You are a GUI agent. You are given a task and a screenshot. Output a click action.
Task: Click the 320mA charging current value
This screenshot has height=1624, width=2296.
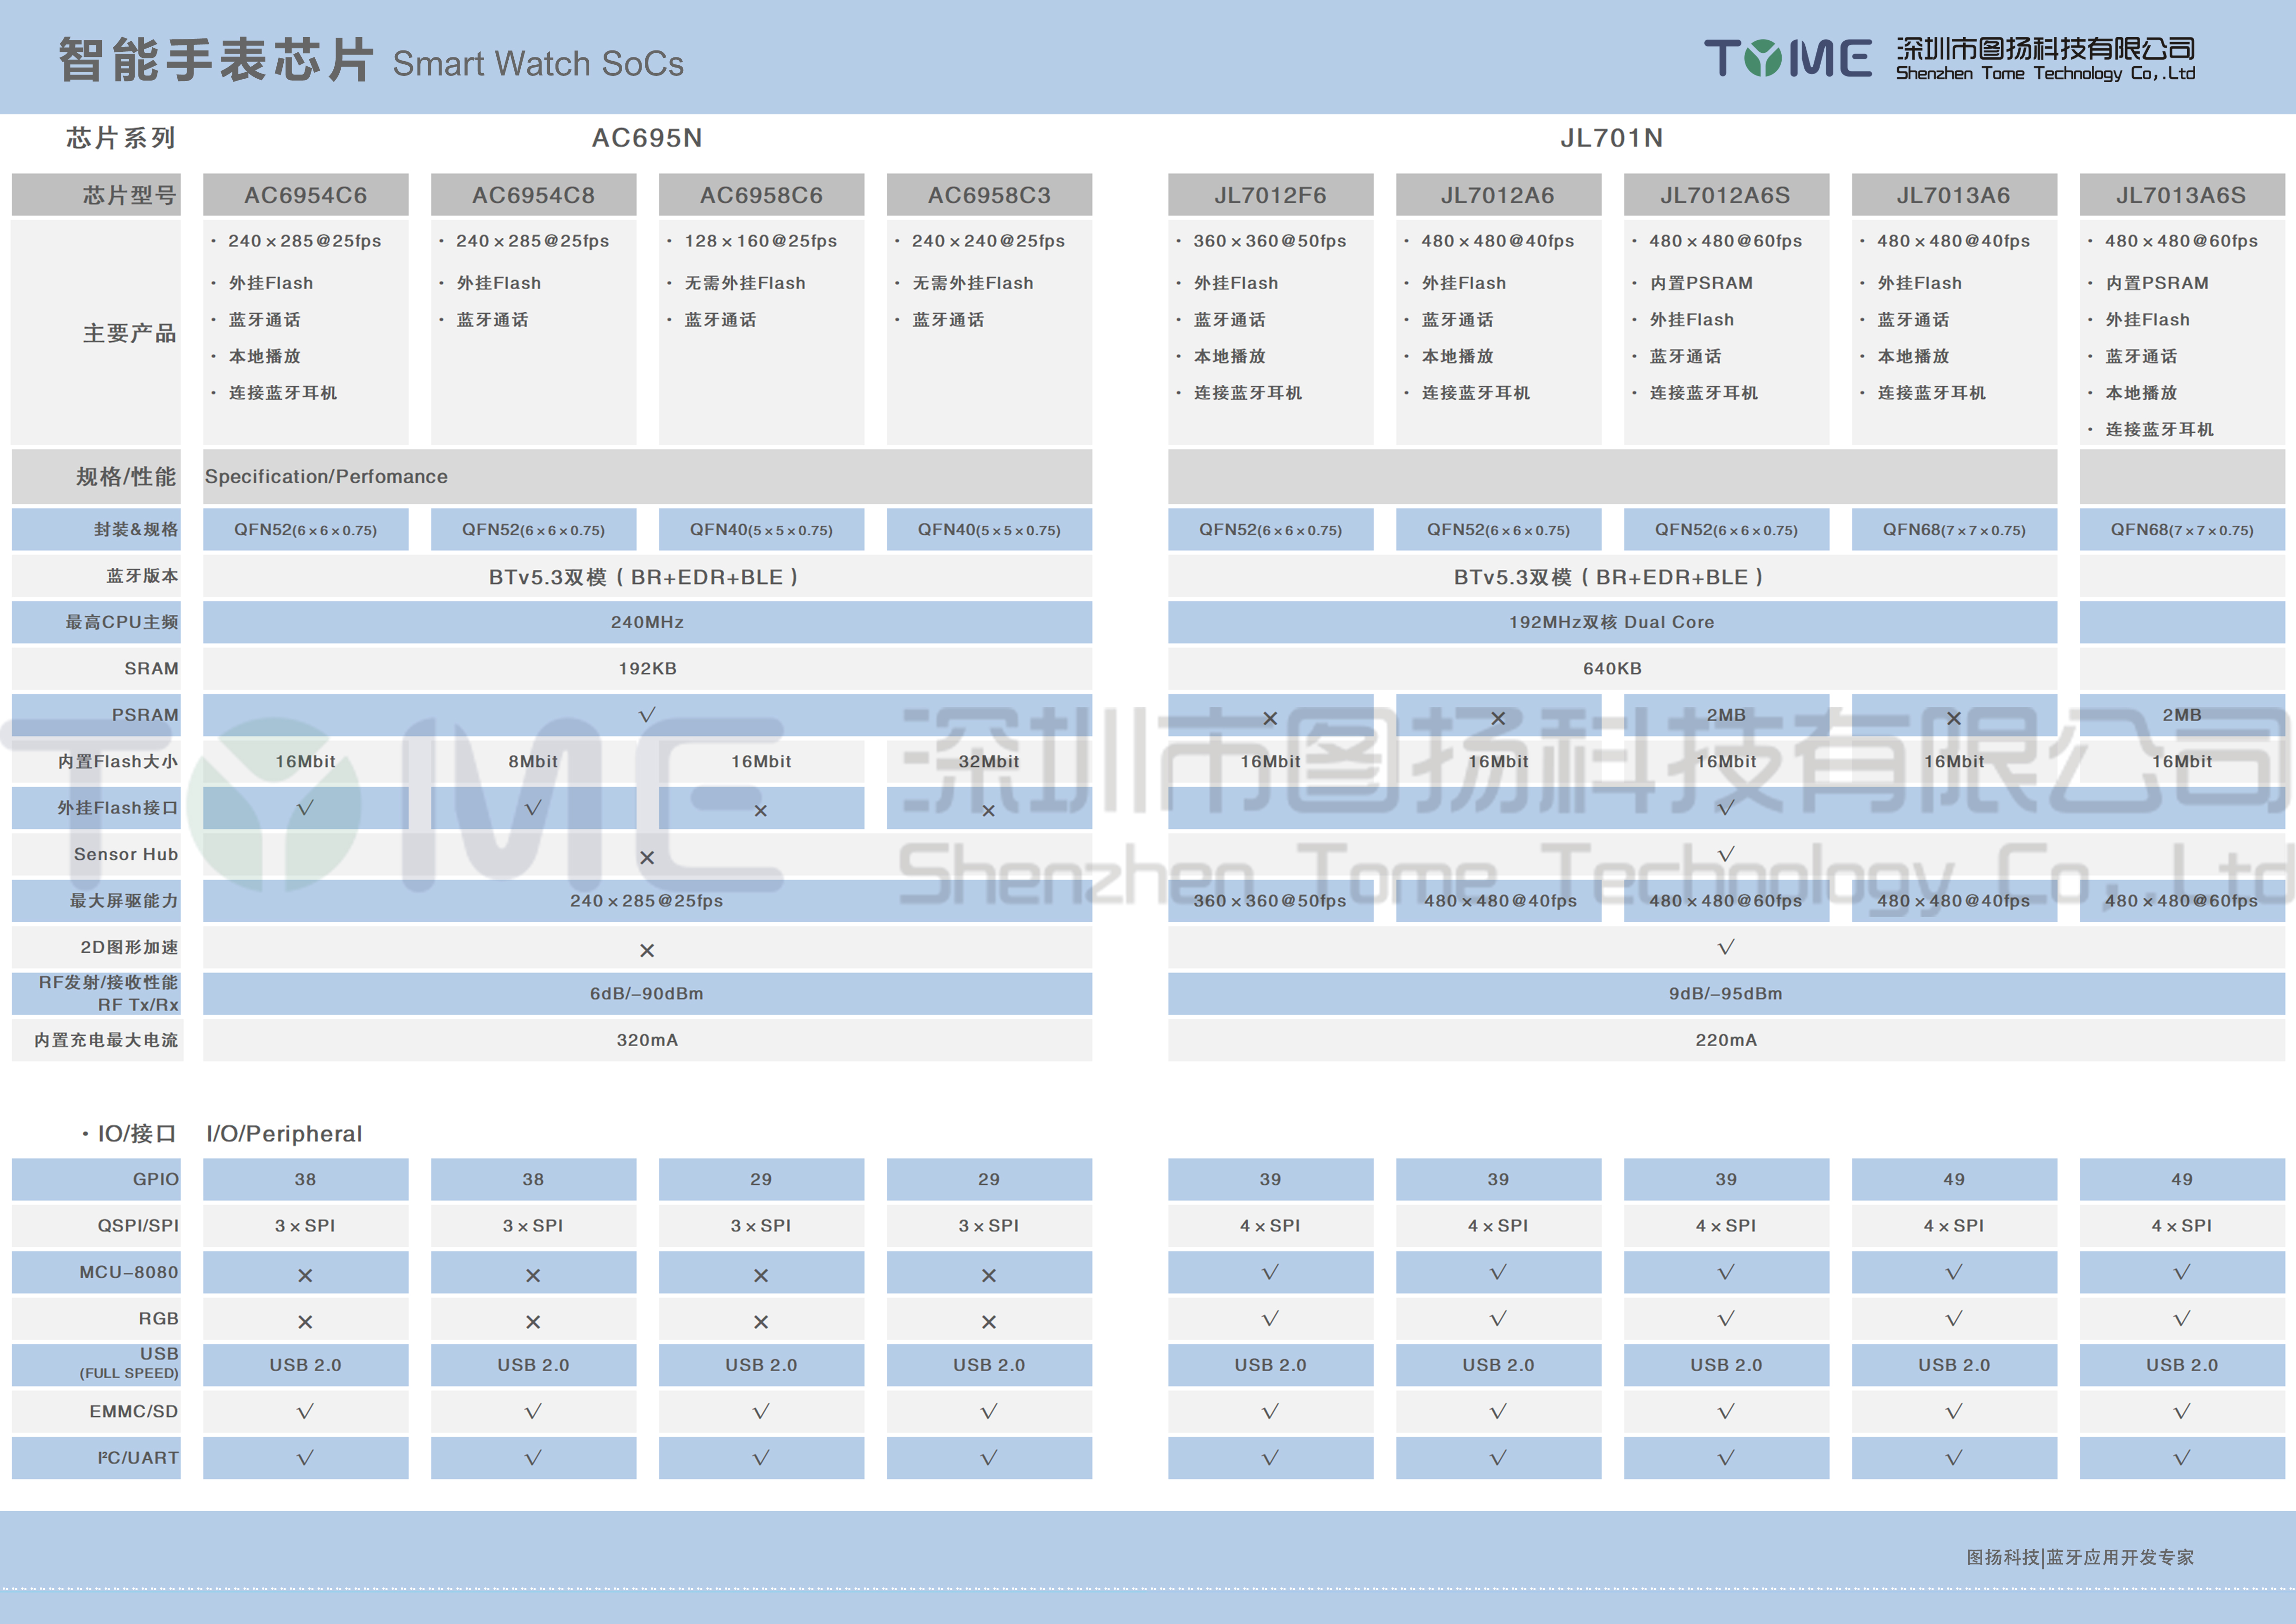pyautogui.click(x=647, y=1040)
